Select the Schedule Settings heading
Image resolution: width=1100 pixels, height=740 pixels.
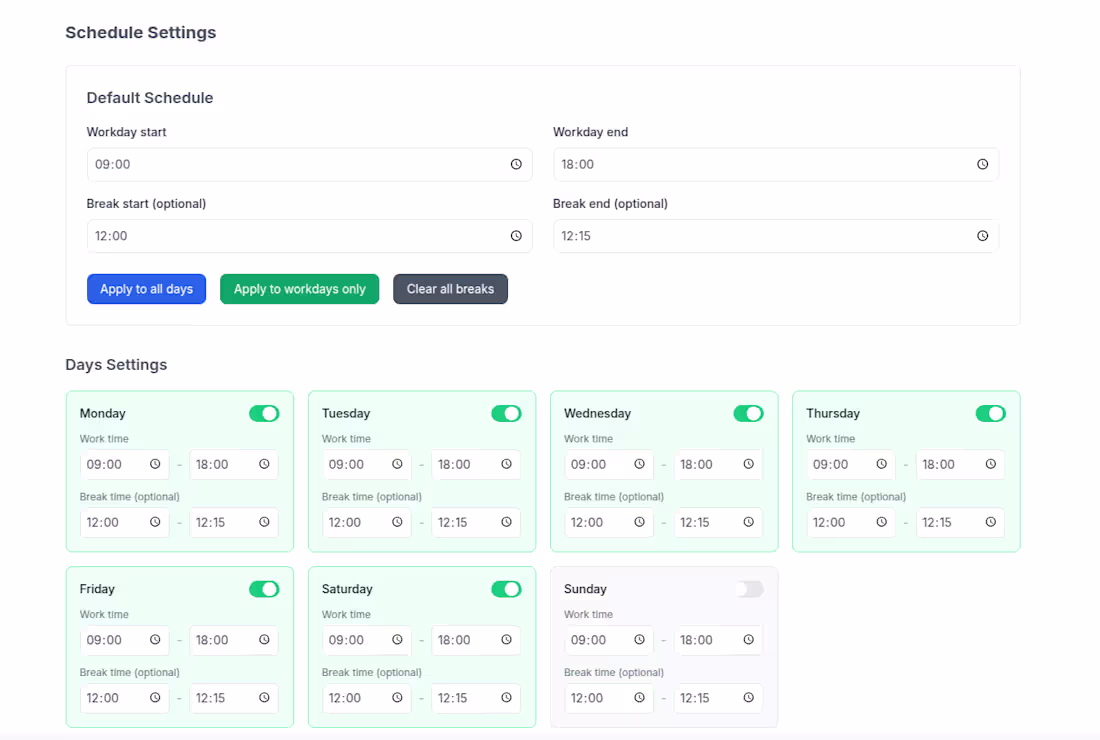(140, 32)
